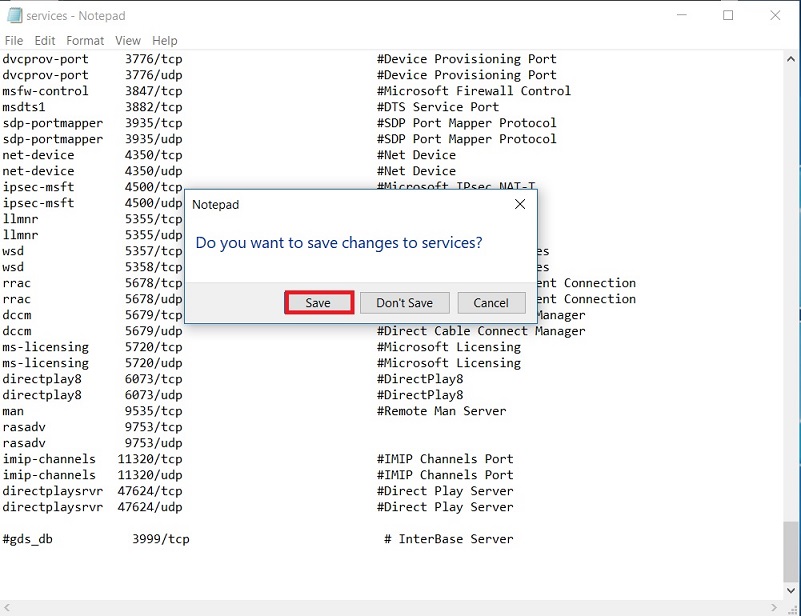
Task: Click the vertical scrollbar down arrow
Action: click(x=791, y=591)
